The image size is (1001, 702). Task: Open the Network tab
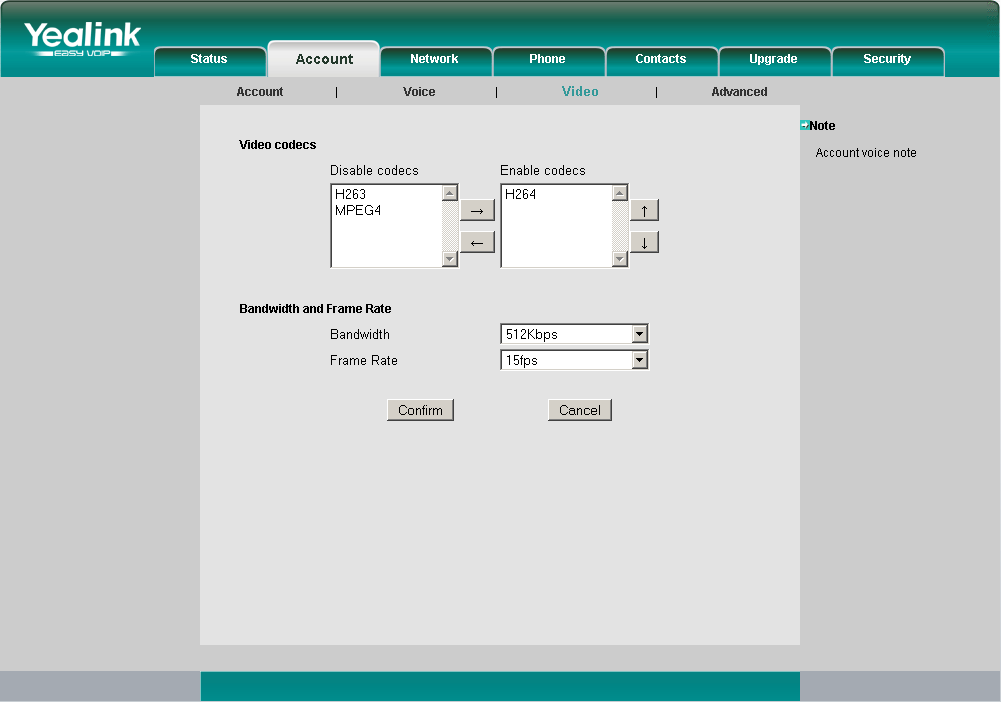point(434,59)
